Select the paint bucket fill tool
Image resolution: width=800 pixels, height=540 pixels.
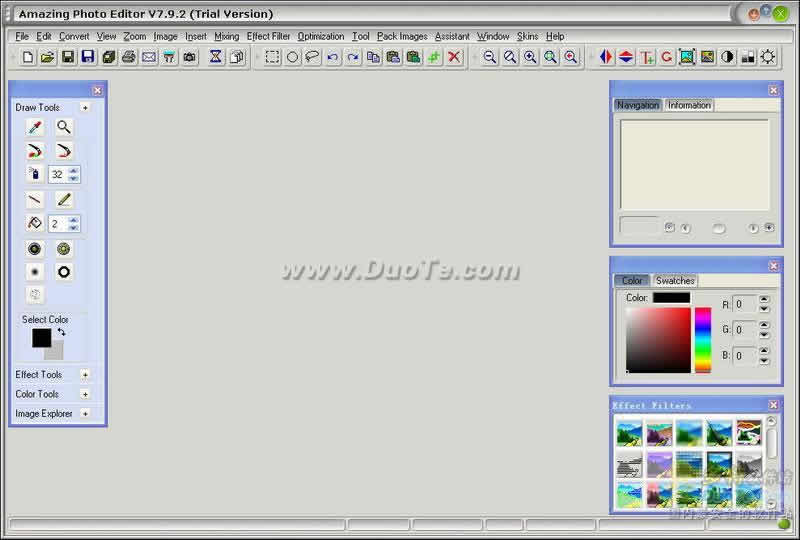35,223
